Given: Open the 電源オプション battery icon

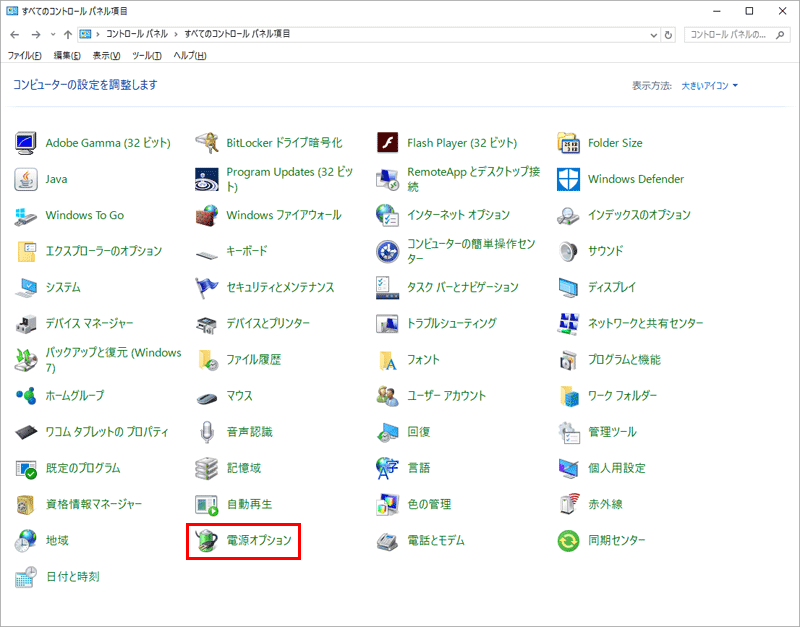Looking at the screenshot, I should (207, 541).
